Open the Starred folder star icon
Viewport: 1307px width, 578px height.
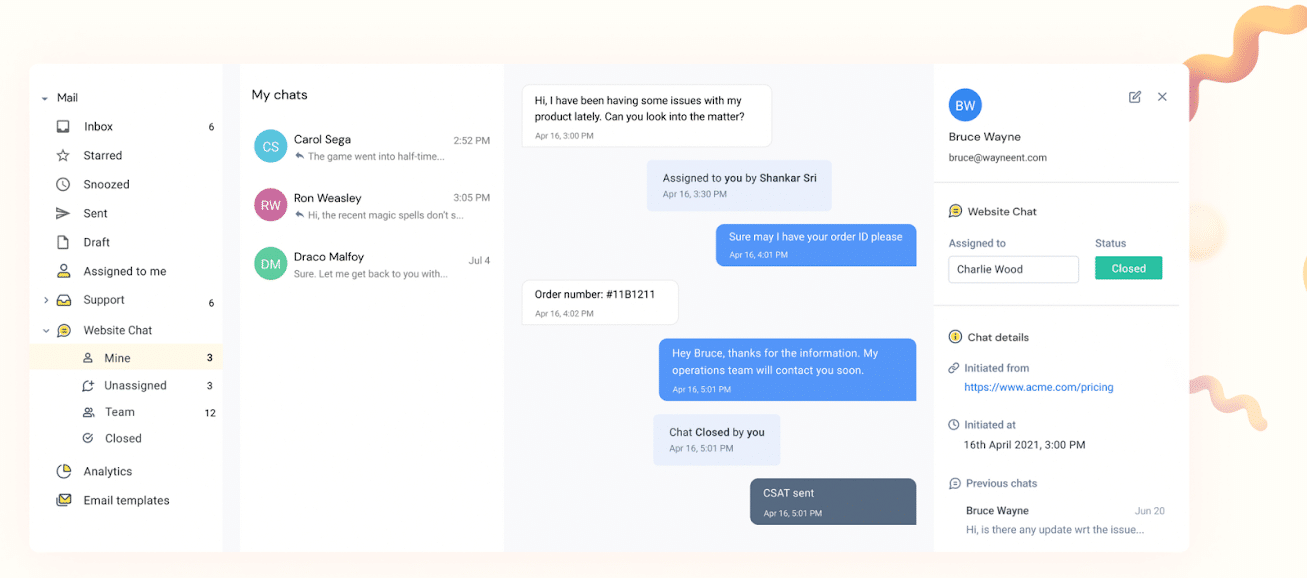[x=63, y=155]
